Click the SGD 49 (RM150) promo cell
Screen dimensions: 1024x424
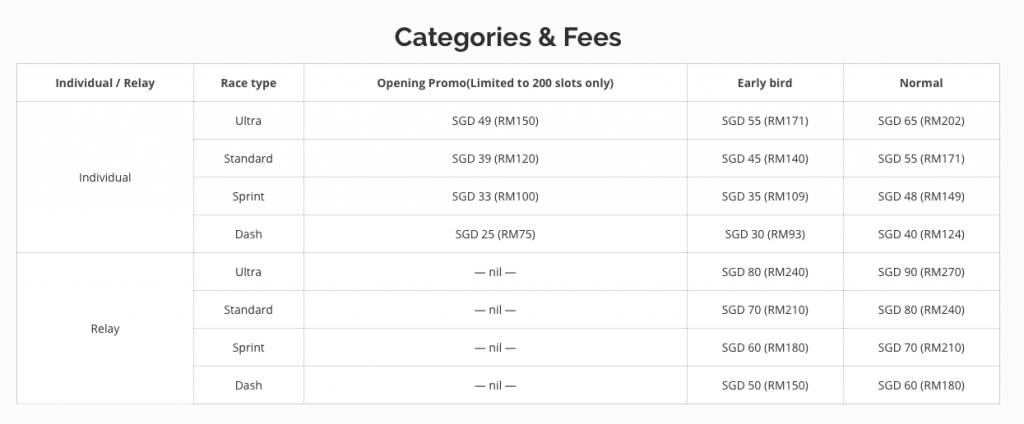(495, 121)
